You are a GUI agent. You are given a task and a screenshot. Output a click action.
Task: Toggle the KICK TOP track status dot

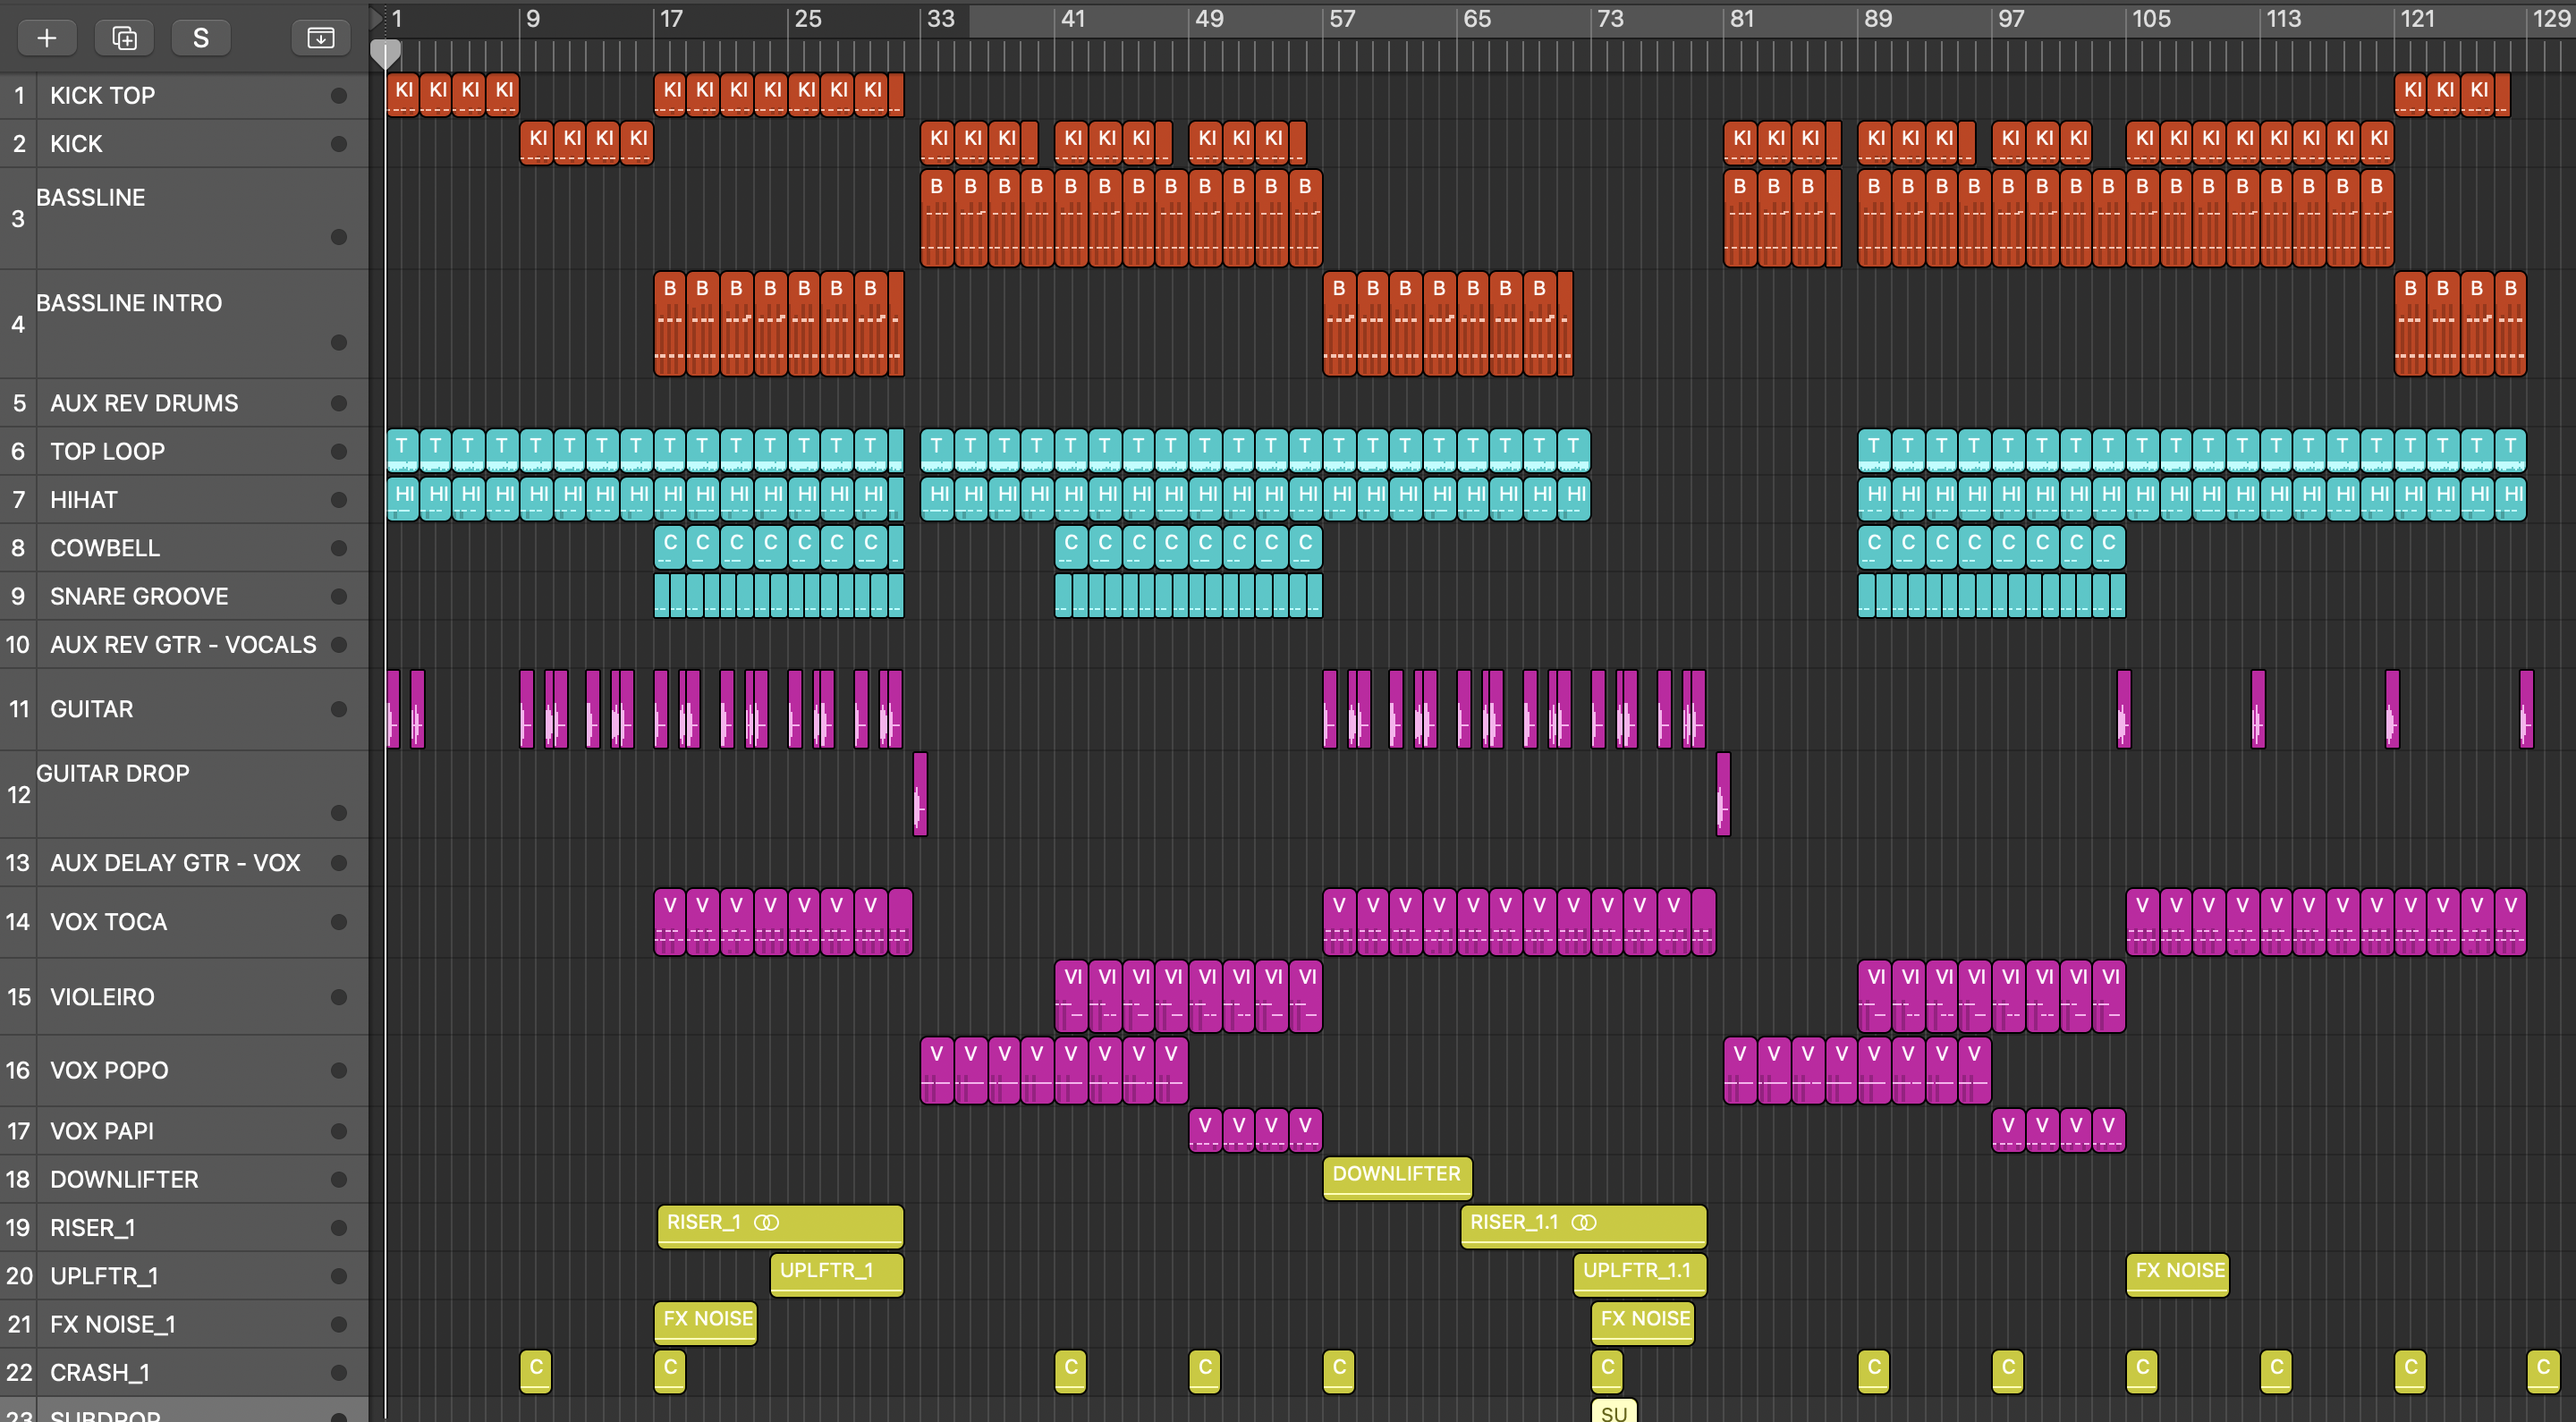339,96
